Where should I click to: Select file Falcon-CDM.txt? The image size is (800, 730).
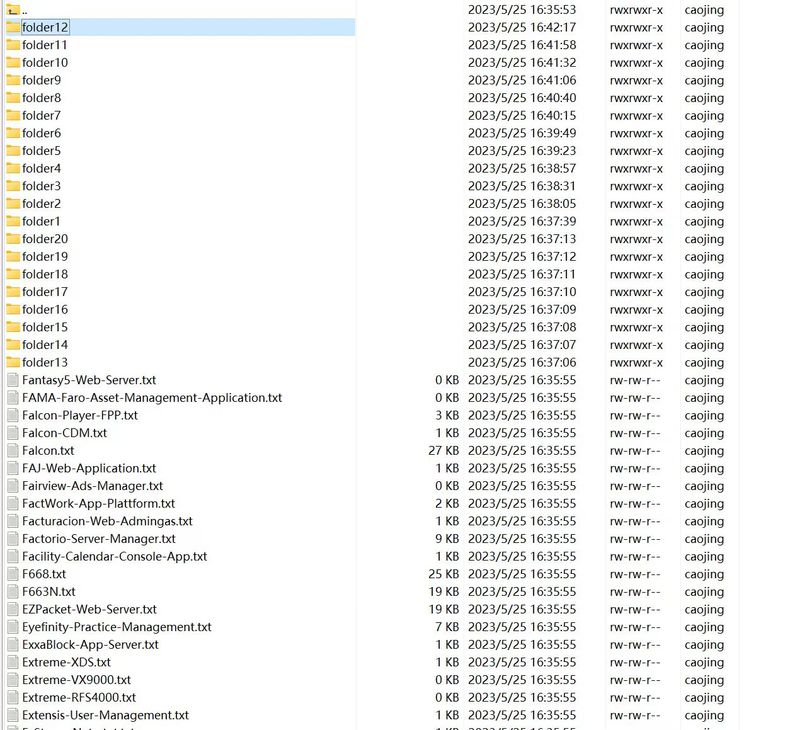pos(64,433)
